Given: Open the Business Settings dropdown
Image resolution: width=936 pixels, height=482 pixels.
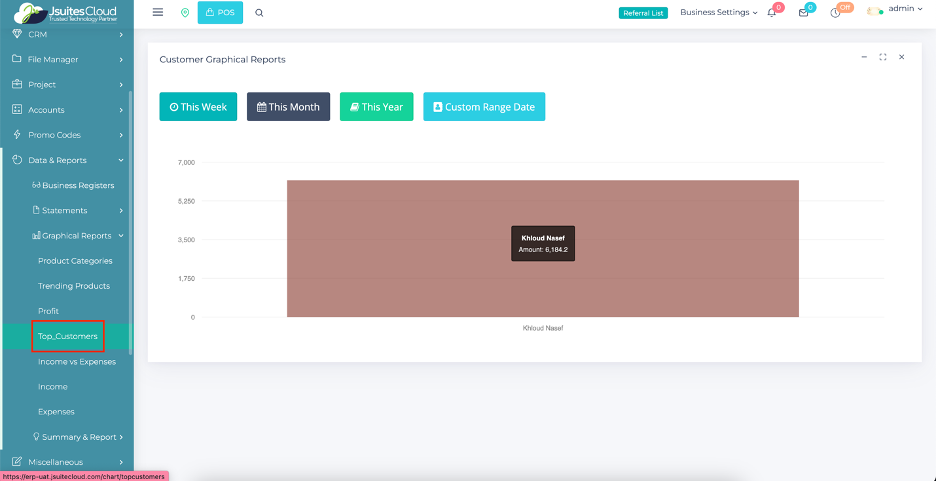Looking at the screenshot, I should [718, 12].
